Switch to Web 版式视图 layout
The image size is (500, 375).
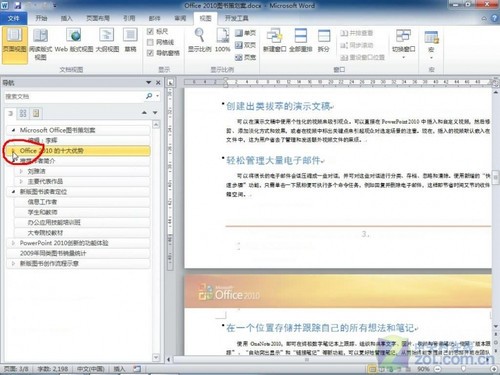74,41
